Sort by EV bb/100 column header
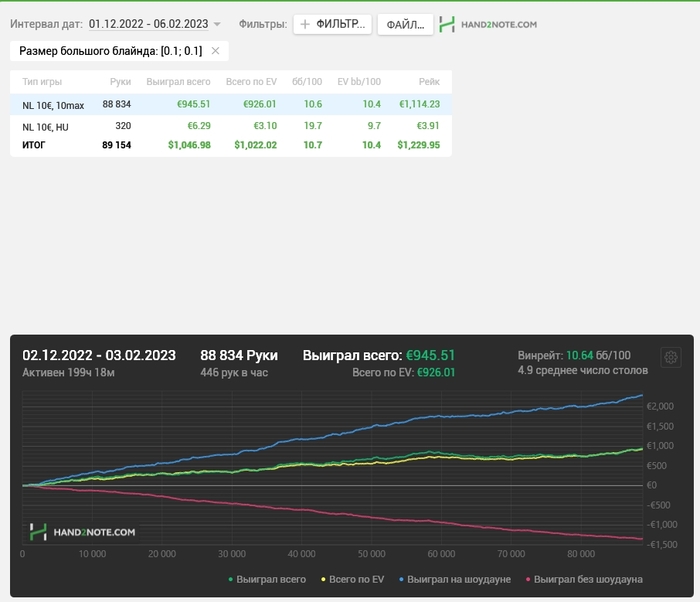The height and width of the screenshot is (602, 700). (x=359, y=82)
